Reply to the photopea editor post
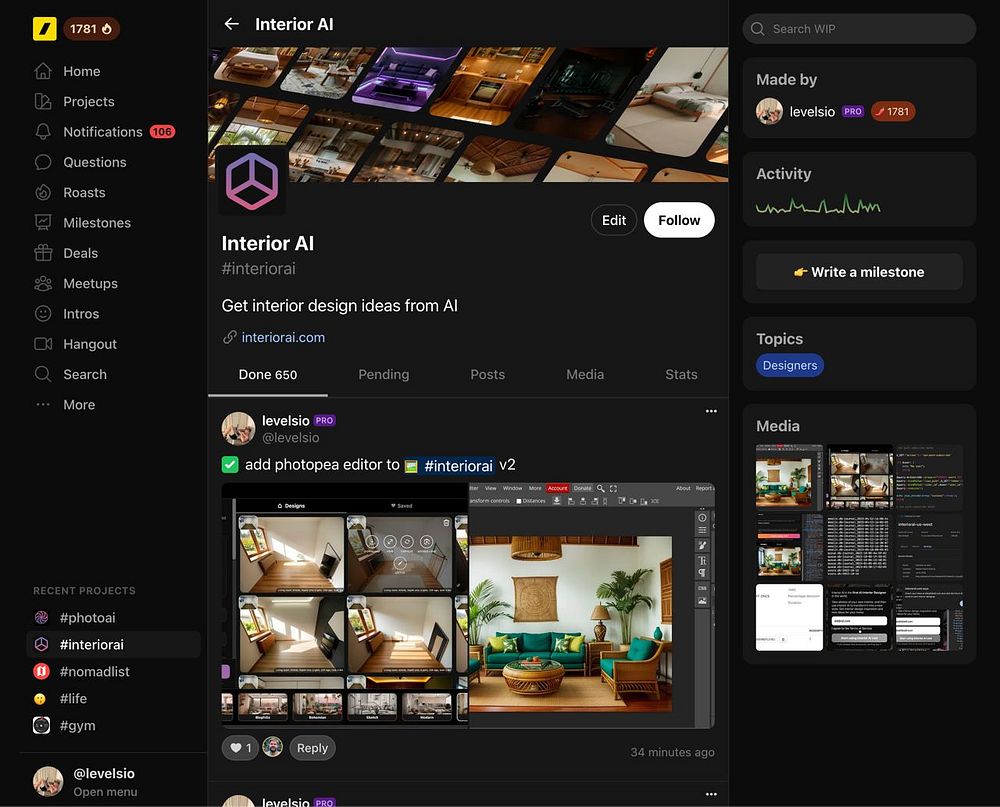This screenshot has width=1000, height=807. pos(312,748)
